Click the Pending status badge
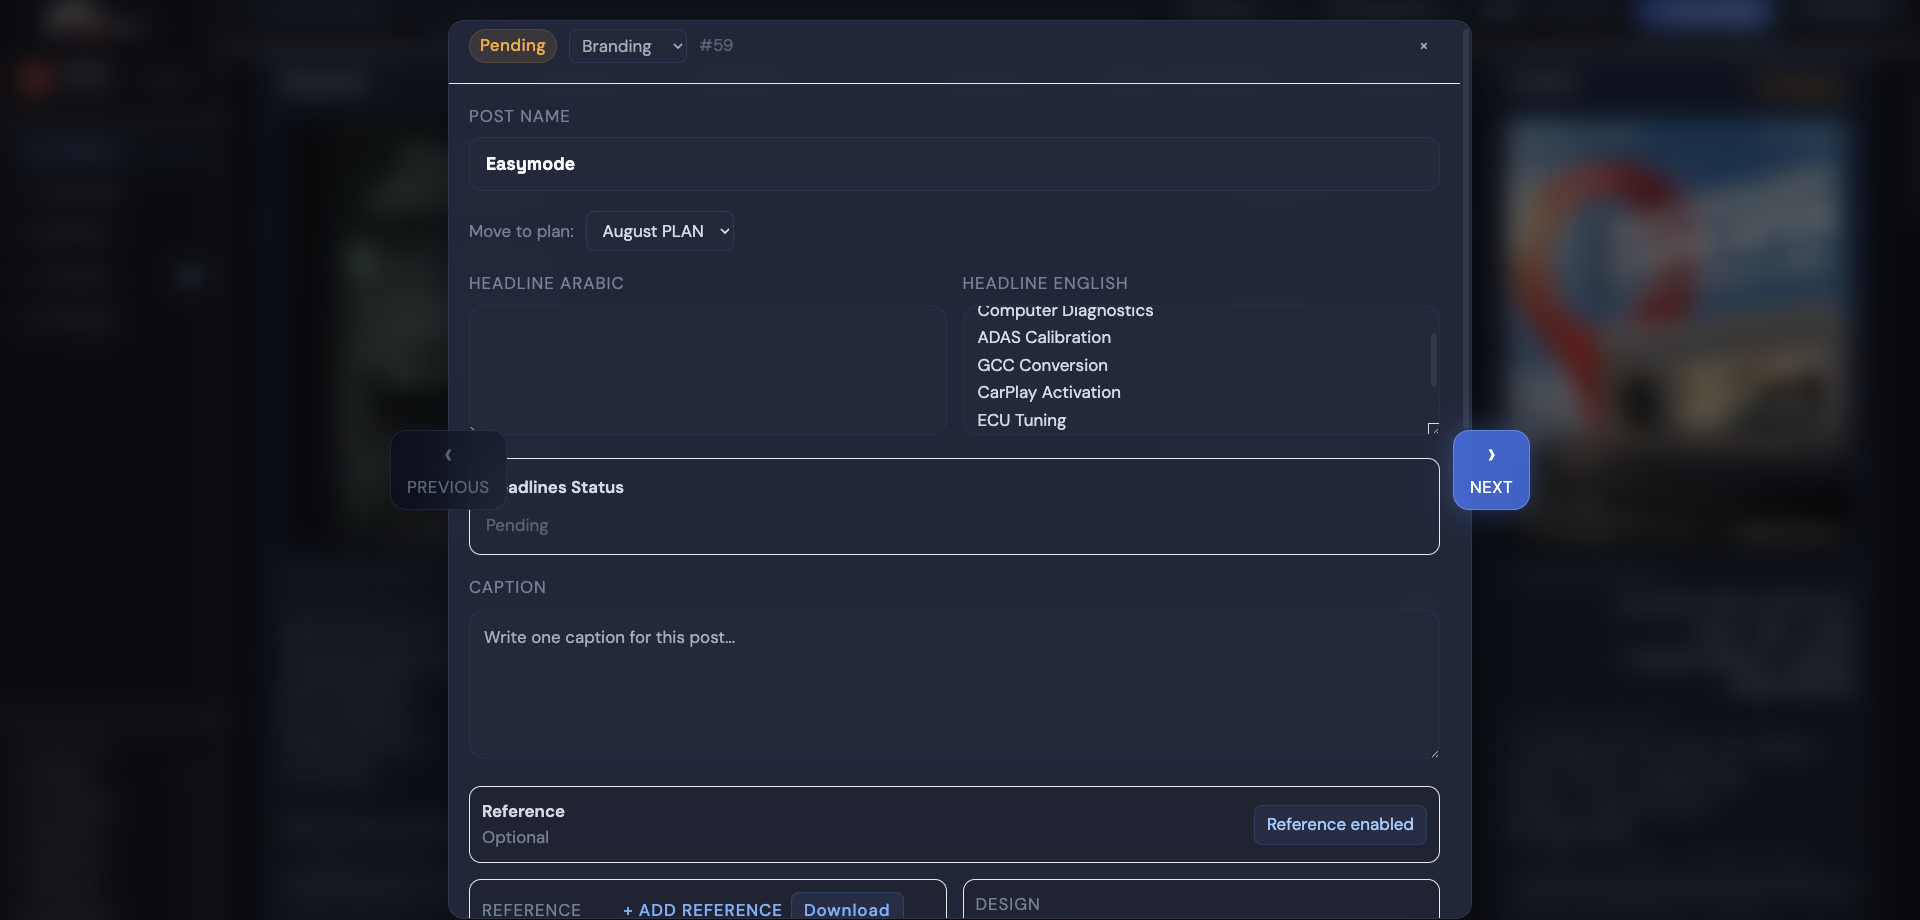The image size is (1920, 920). (x=512, y=46)
